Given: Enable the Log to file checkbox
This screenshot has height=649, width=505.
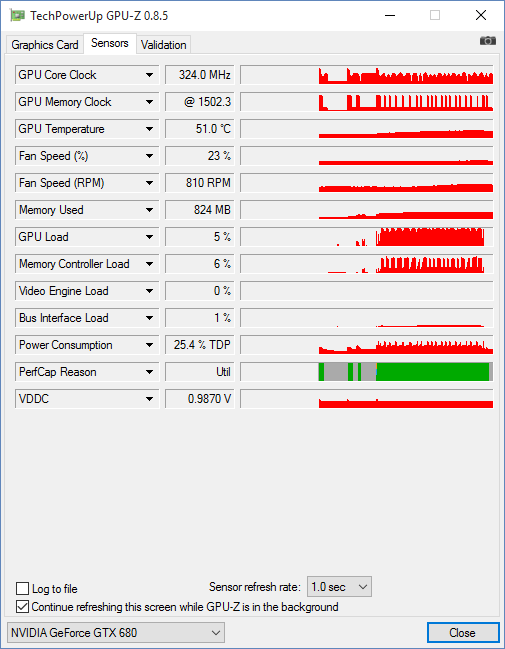Looking at the screenshot, I should pos(22,589).
